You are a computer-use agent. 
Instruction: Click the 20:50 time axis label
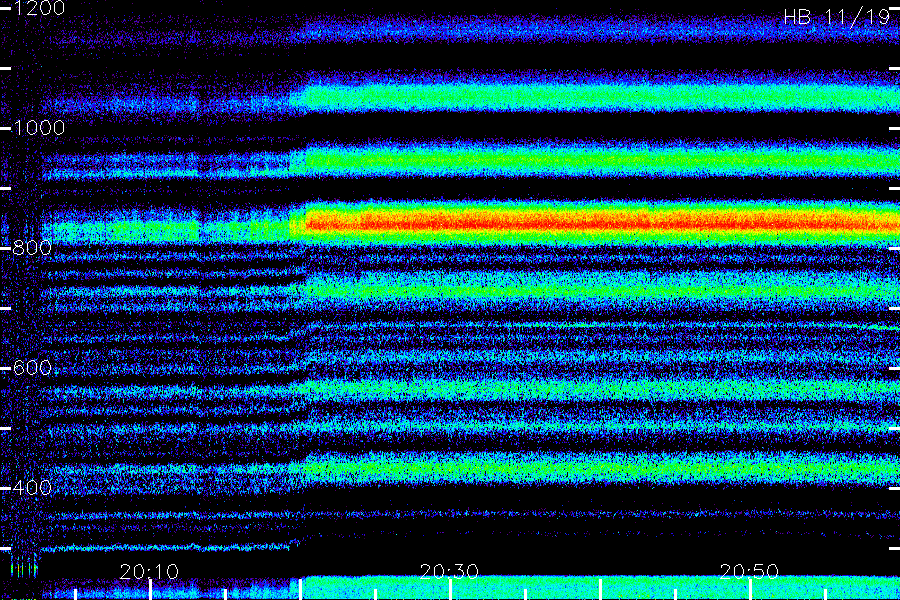[750, 571]
